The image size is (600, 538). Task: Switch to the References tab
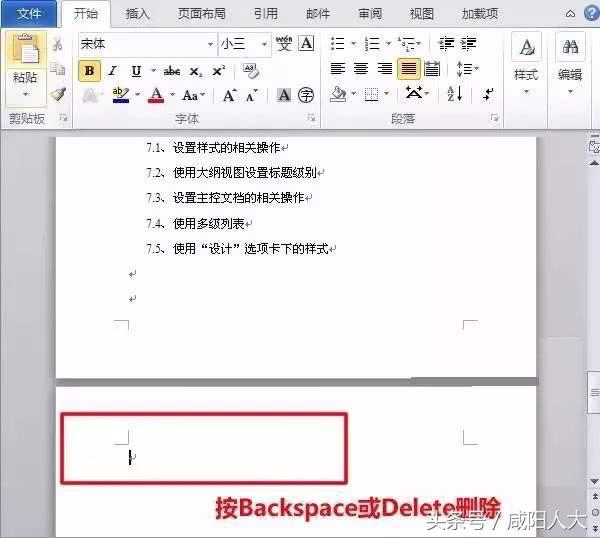pyautogui.click(x=266, y=14)
